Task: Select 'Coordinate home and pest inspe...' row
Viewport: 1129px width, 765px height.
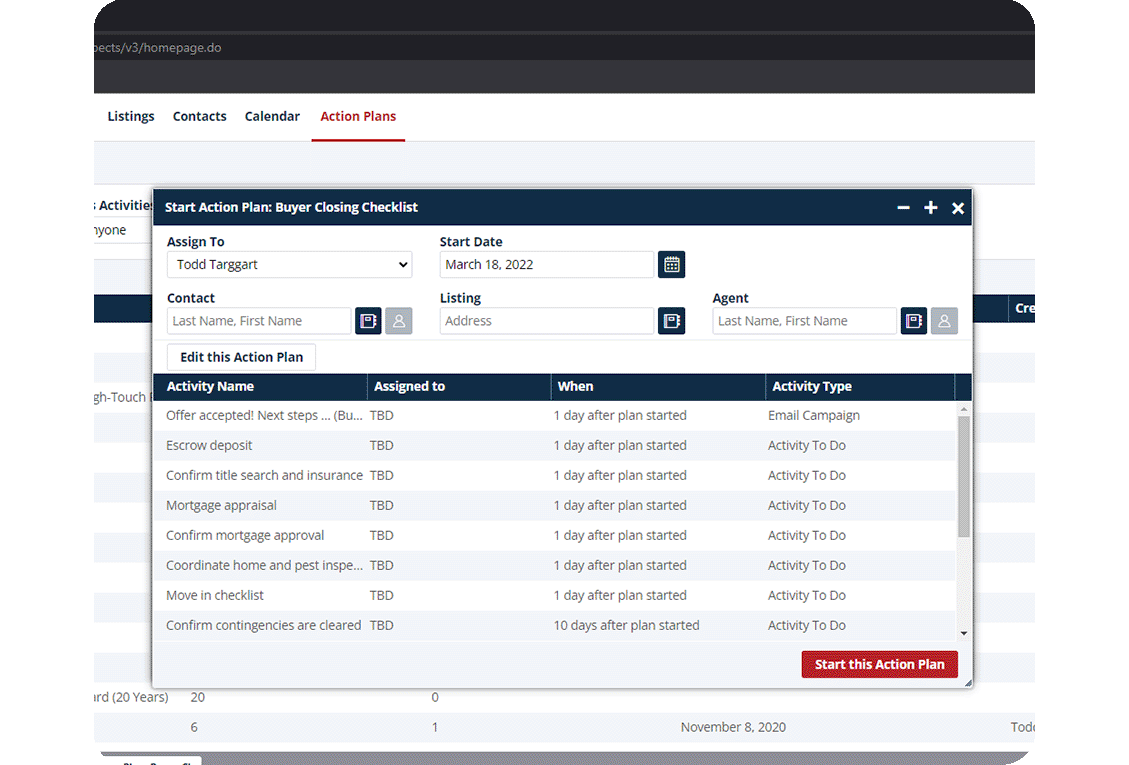Action: point(554,565)
